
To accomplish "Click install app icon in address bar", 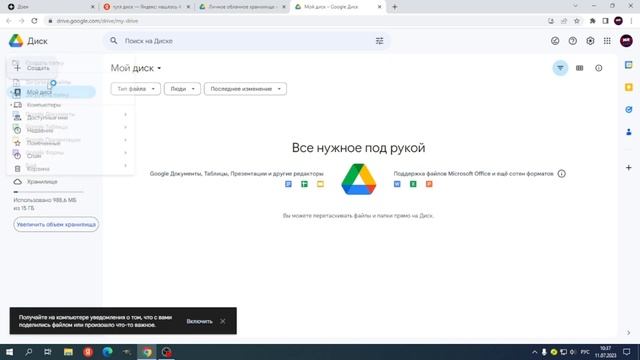I will point(551,21).
